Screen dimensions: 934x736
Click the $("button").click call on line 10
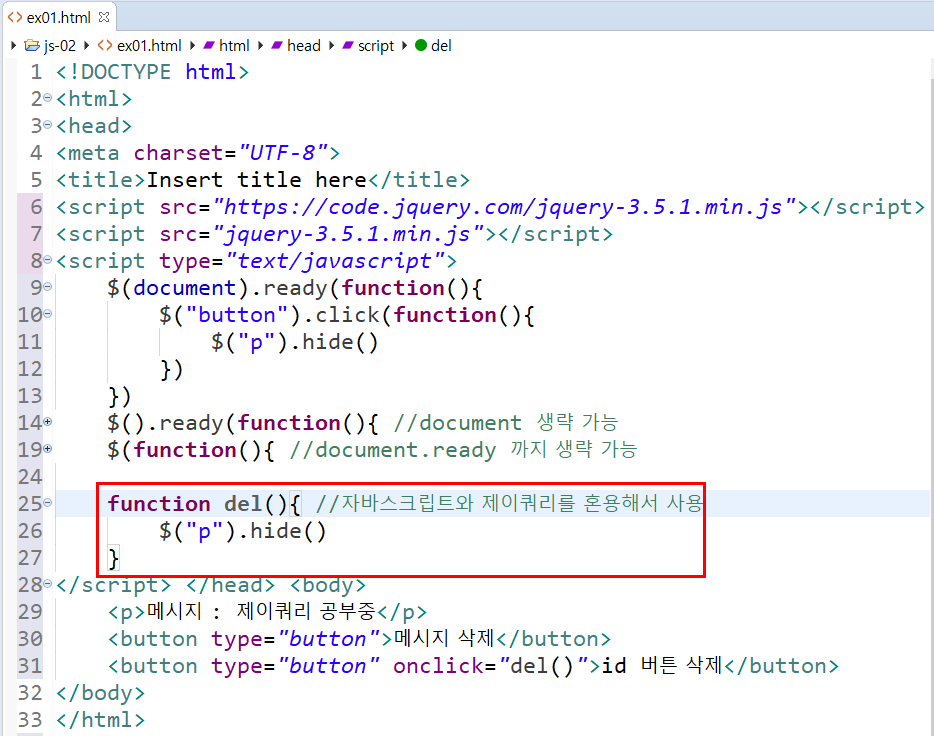coord(269,315)
